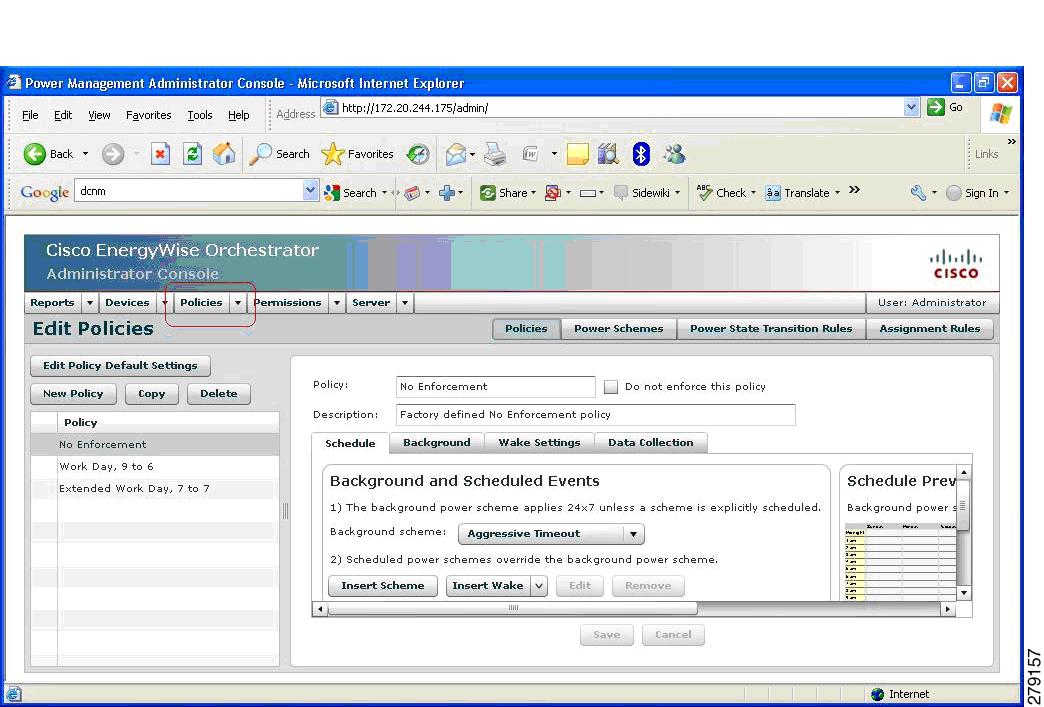Click the Translate button in Google toolbar

coord(798,192)
